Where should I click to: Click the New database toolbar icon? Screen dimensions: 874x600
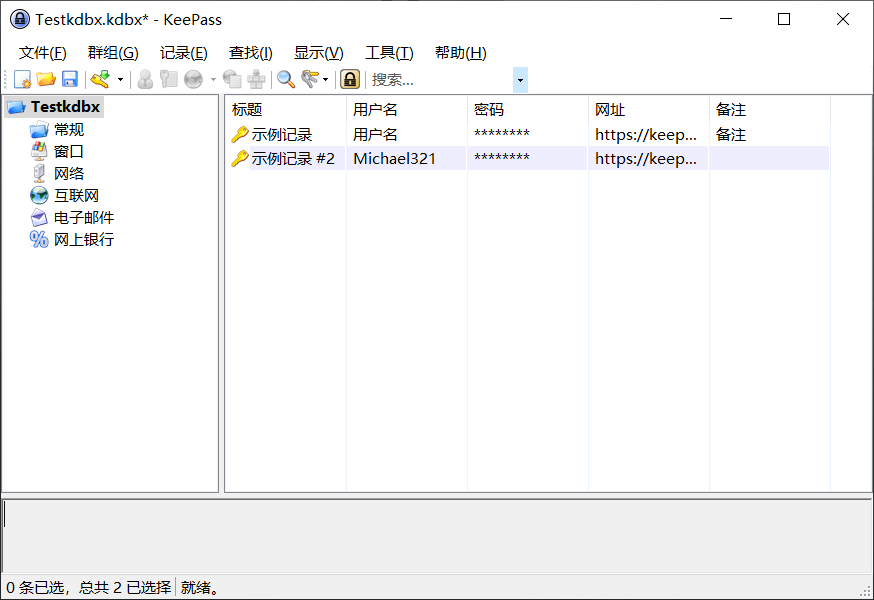(x=22, y=79)
